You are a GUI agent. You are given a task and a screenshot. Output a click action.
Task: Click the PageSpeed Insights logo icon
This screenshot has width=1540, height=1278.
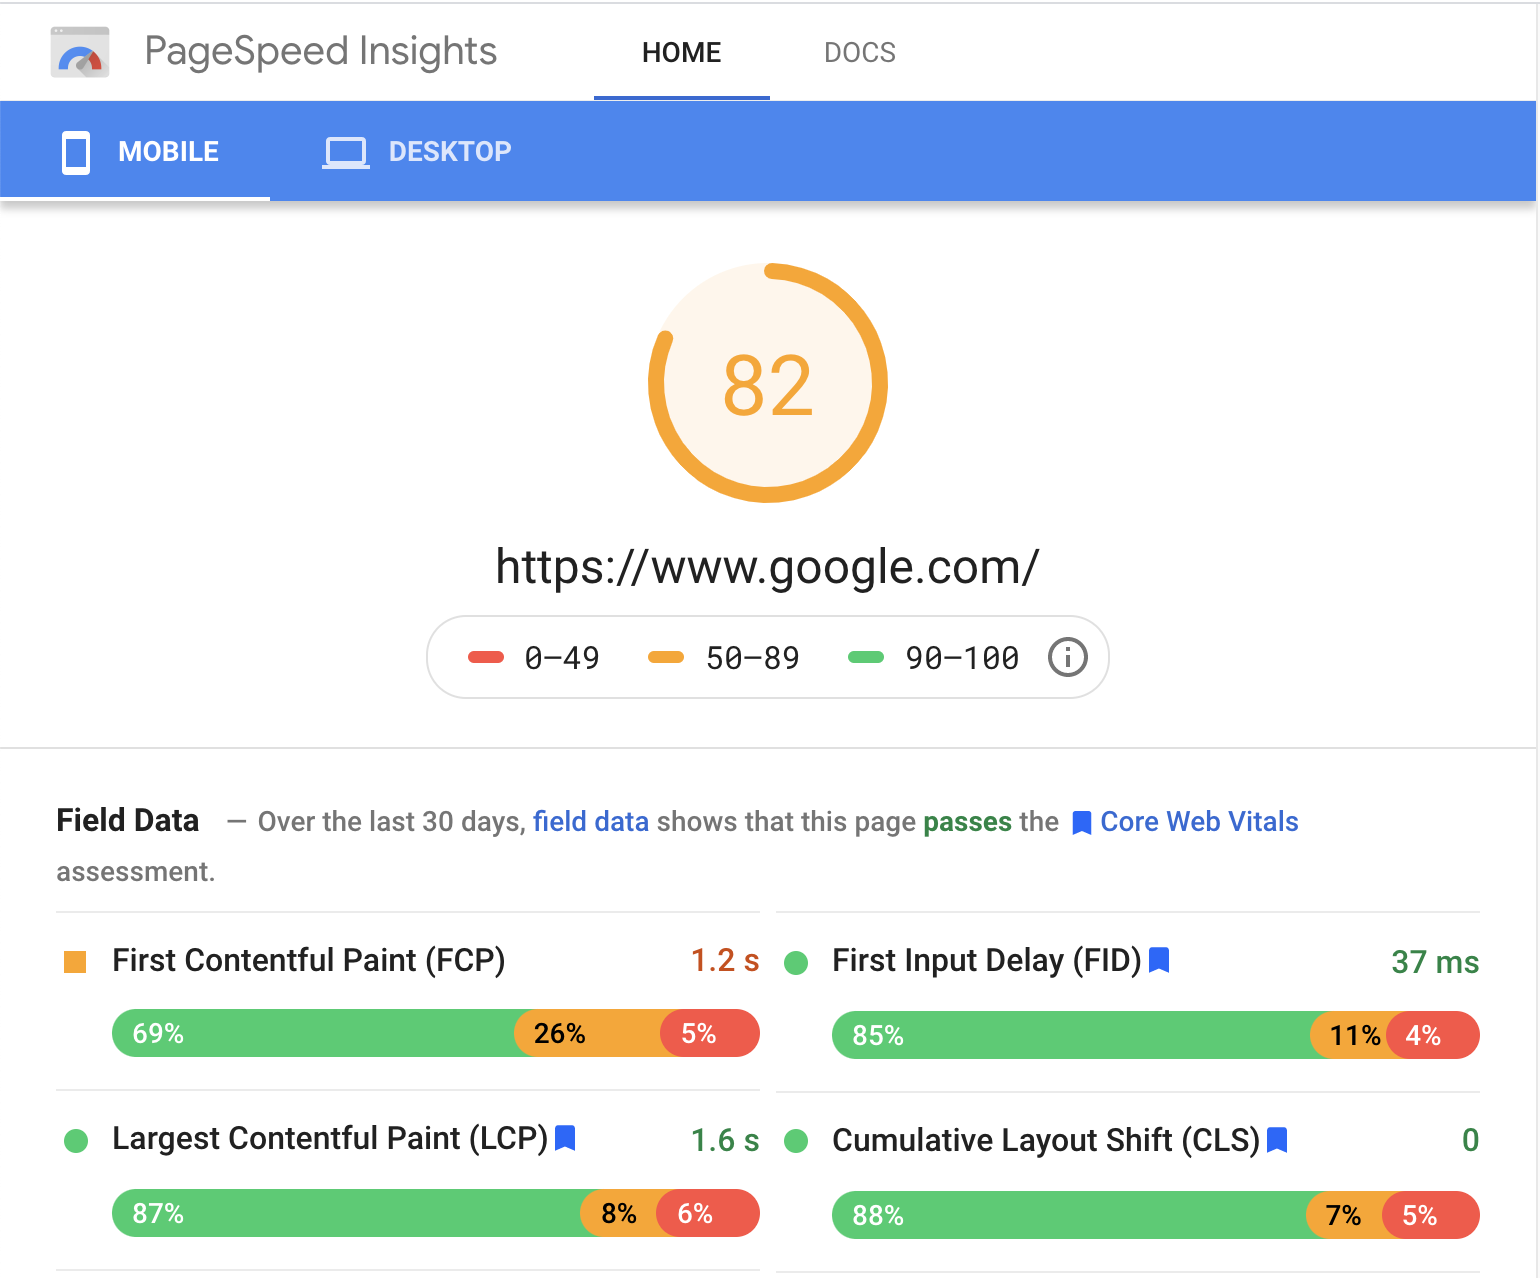(79, 51)
